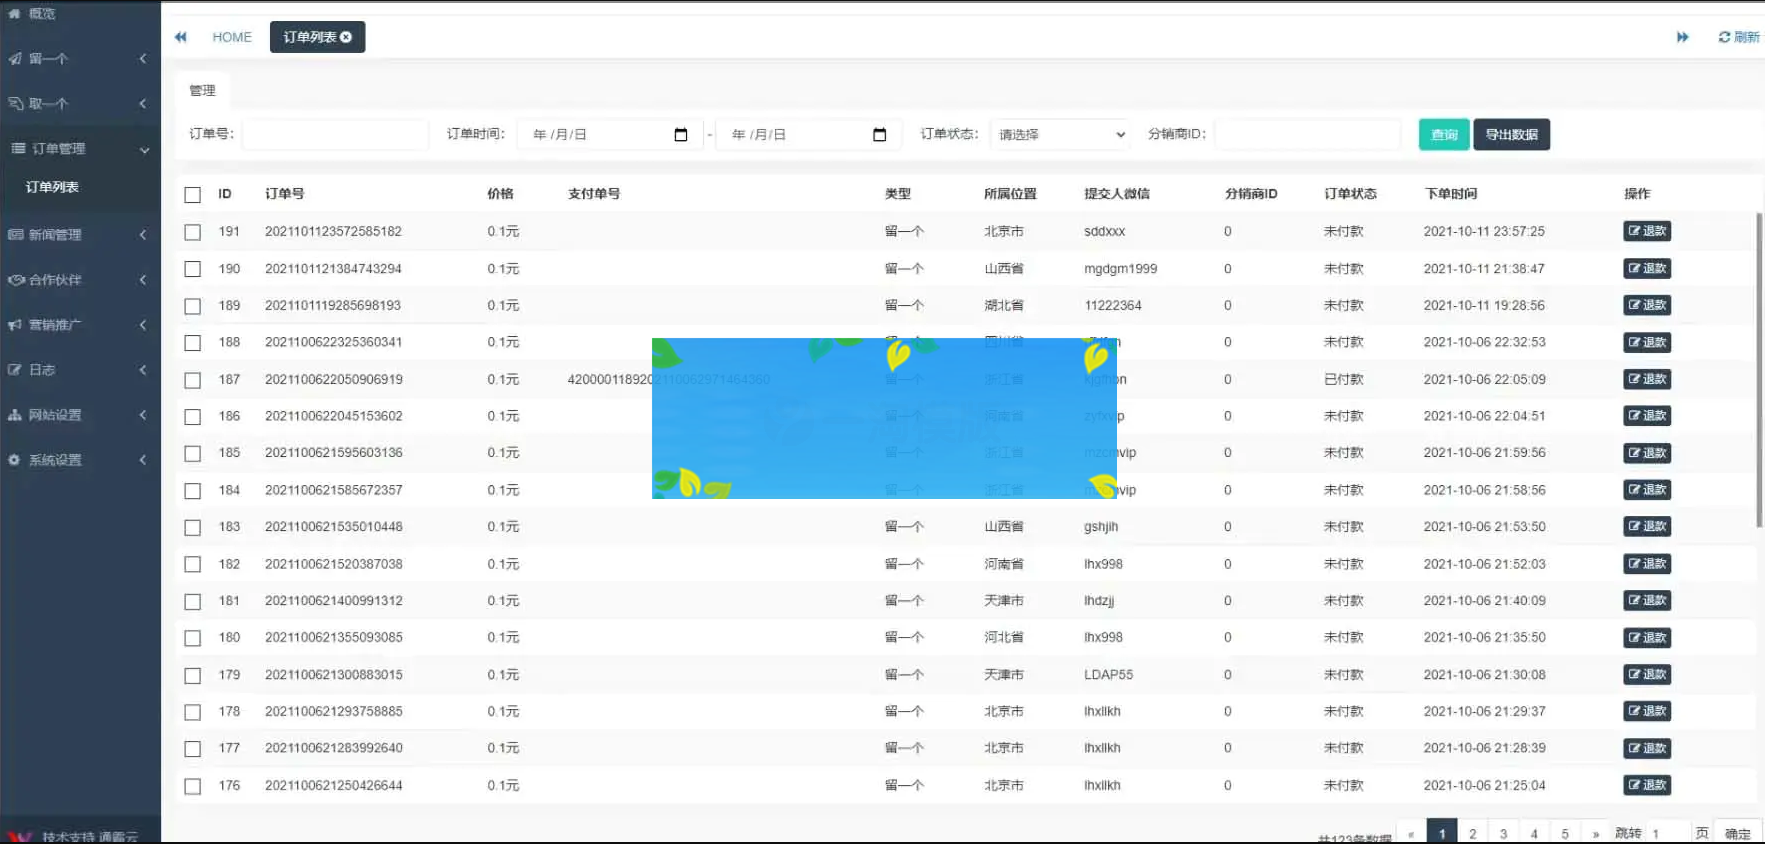The width and height of the screenshot is (1765, 844).
Task: Open the calendar picker for end date
Action: (880, 135)
